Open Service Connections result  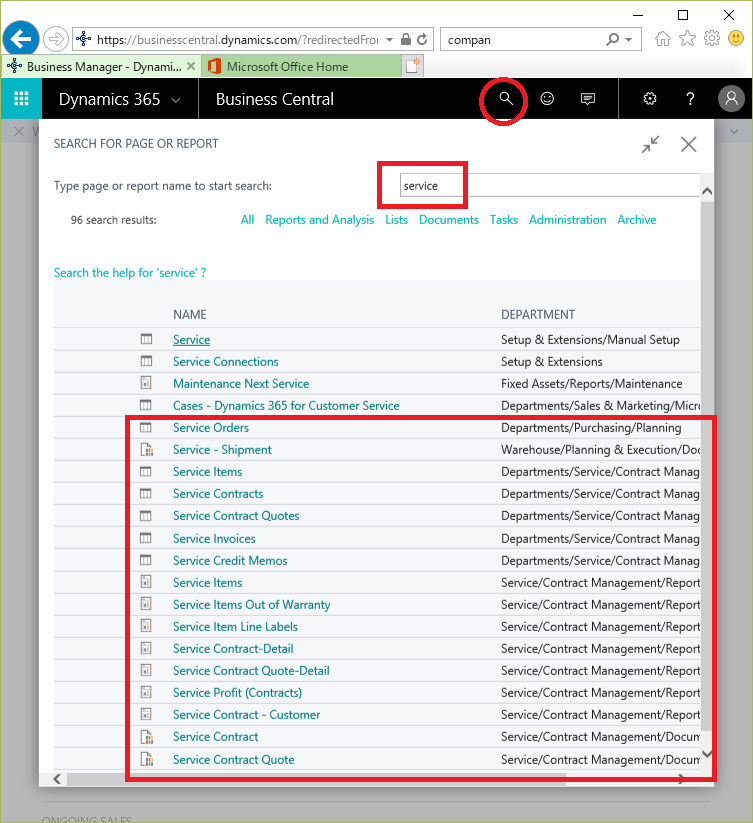coord(226,362)
